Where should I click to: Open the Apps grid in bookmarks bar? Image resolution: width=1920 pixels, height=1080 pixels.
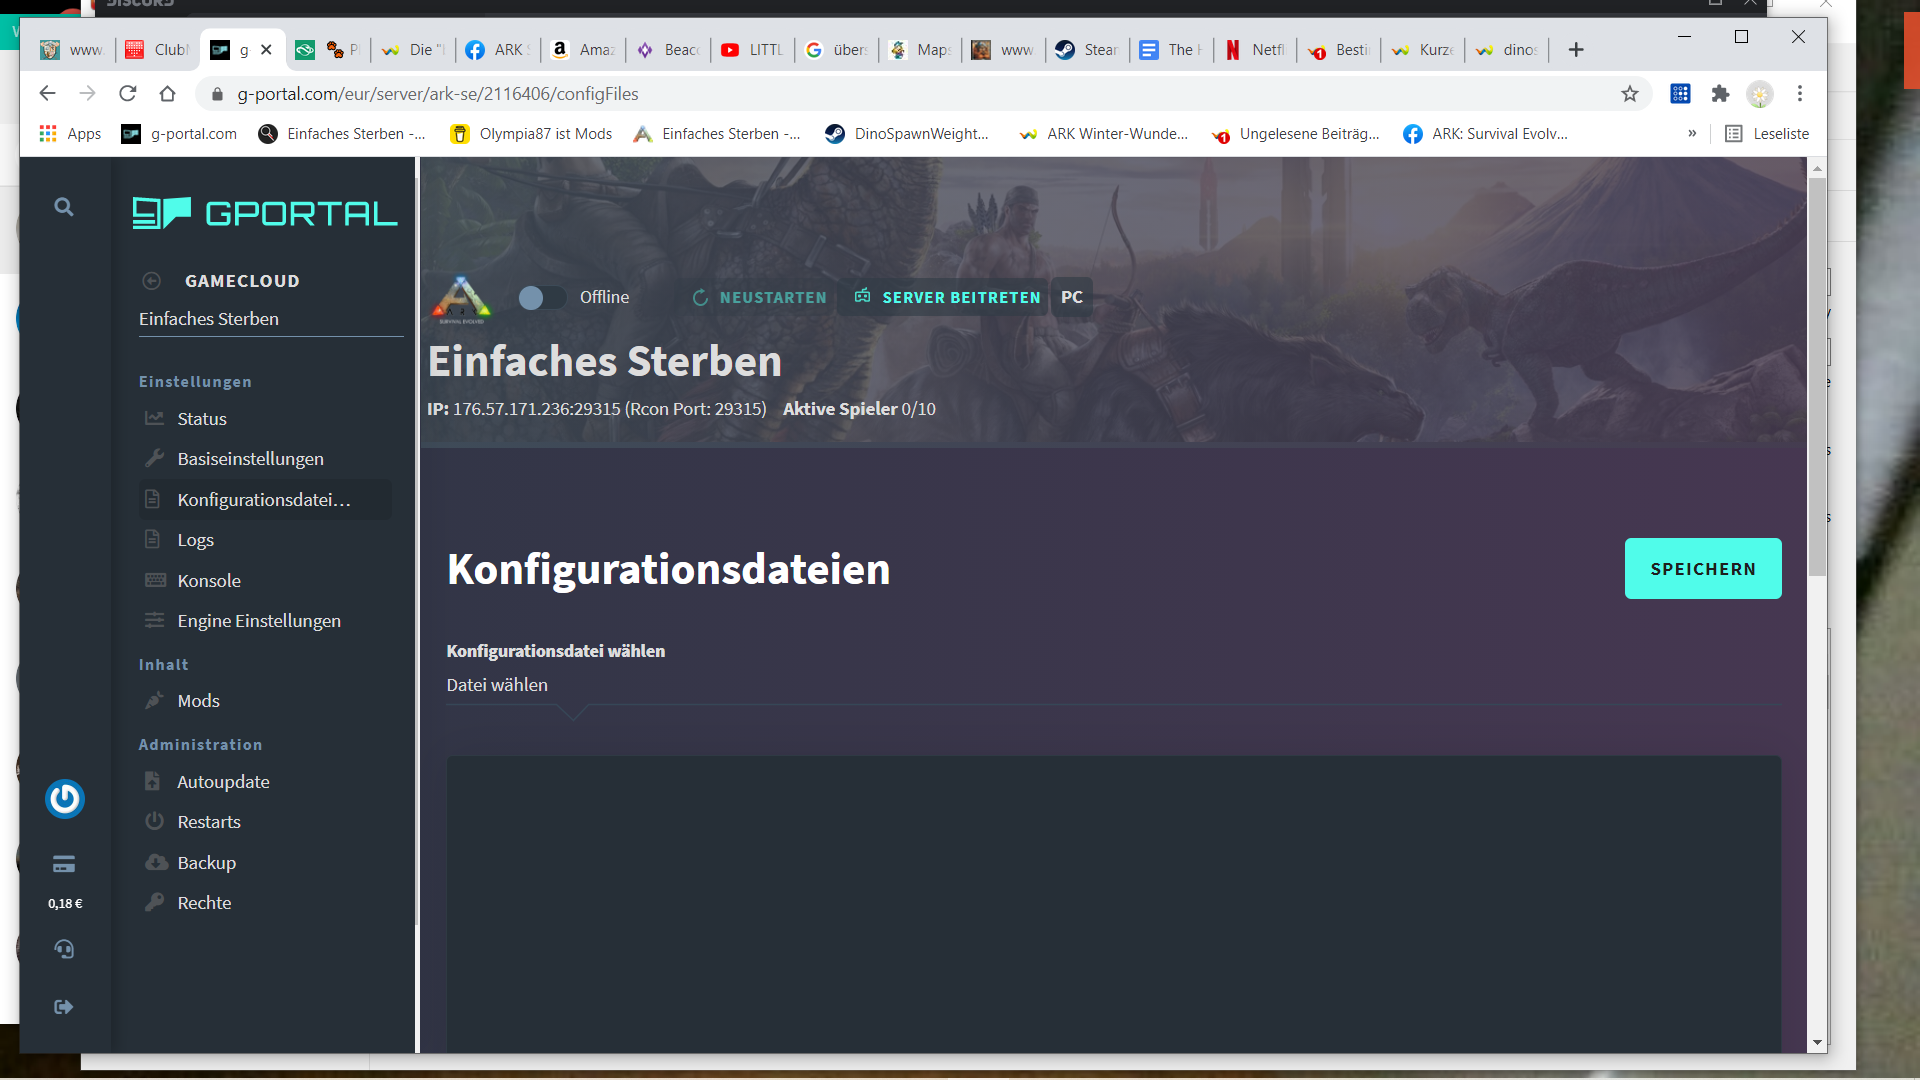click(x=70, y=134)
